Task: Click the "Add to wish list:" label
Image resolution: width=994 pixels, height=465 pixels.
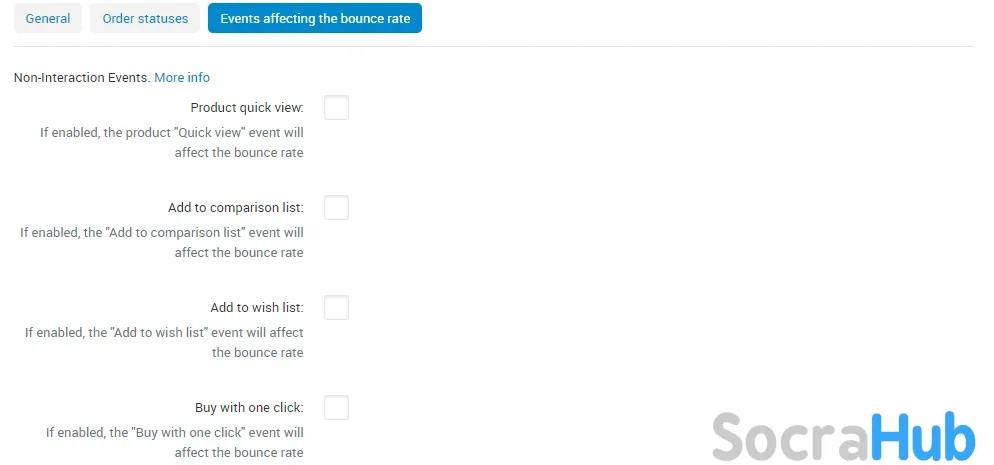Action: click(x=257, y=308)
